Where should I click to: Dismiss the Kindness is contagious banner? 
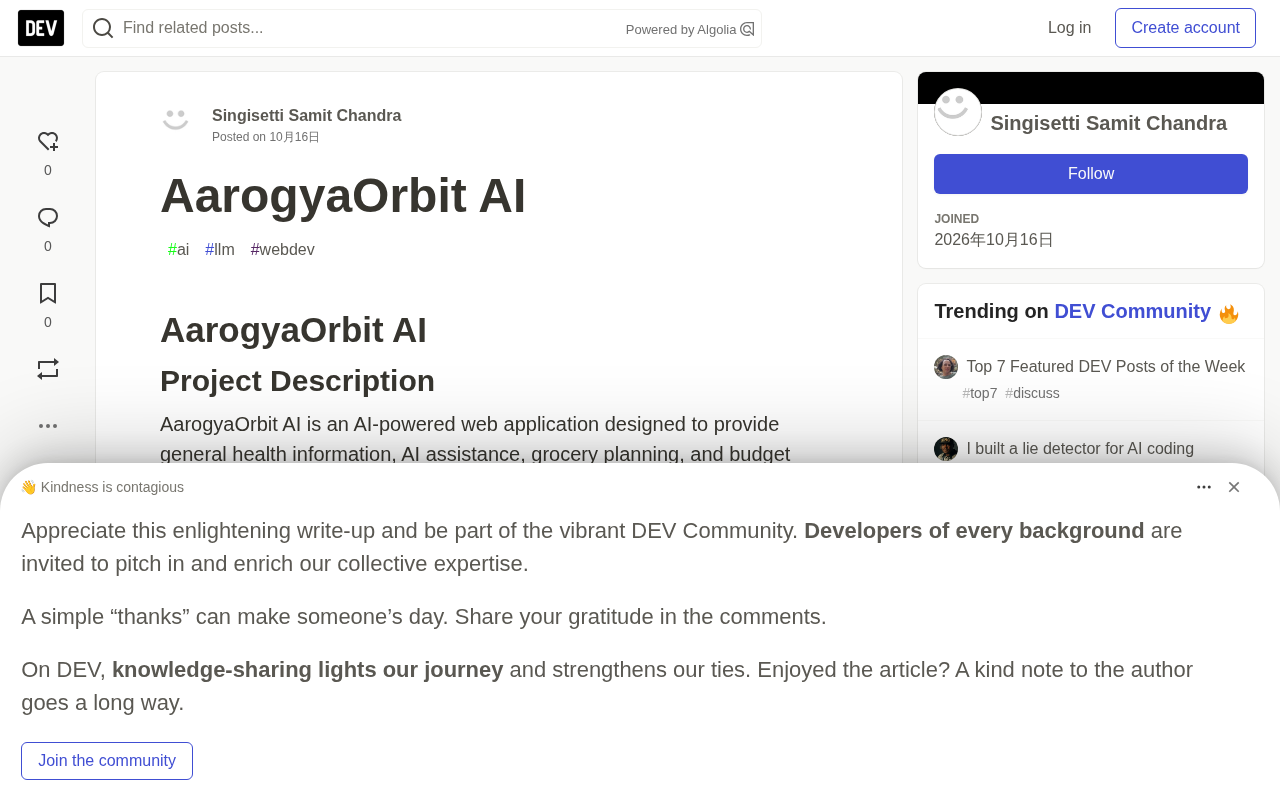coord(1234,487)
